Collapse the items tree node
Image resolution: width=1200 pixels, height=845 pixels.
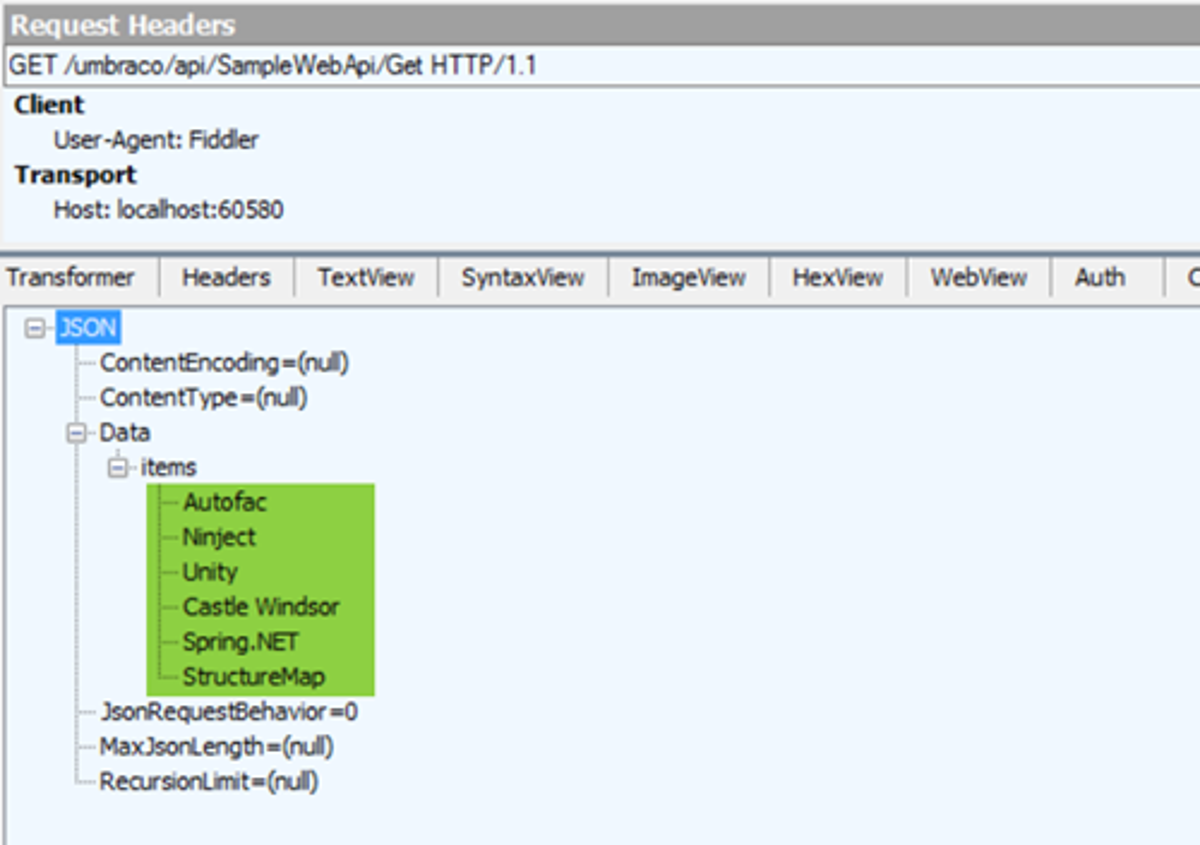click(118, 468)
